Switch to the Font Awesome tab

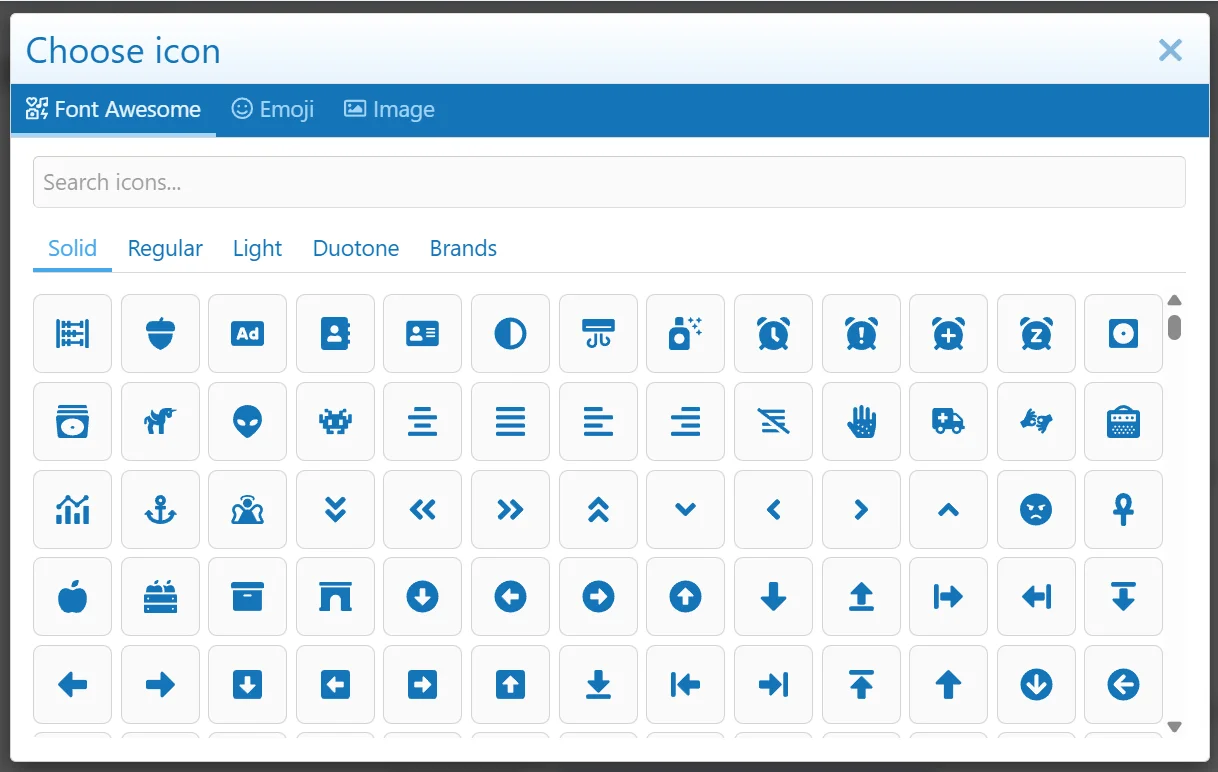click(113, 110)
